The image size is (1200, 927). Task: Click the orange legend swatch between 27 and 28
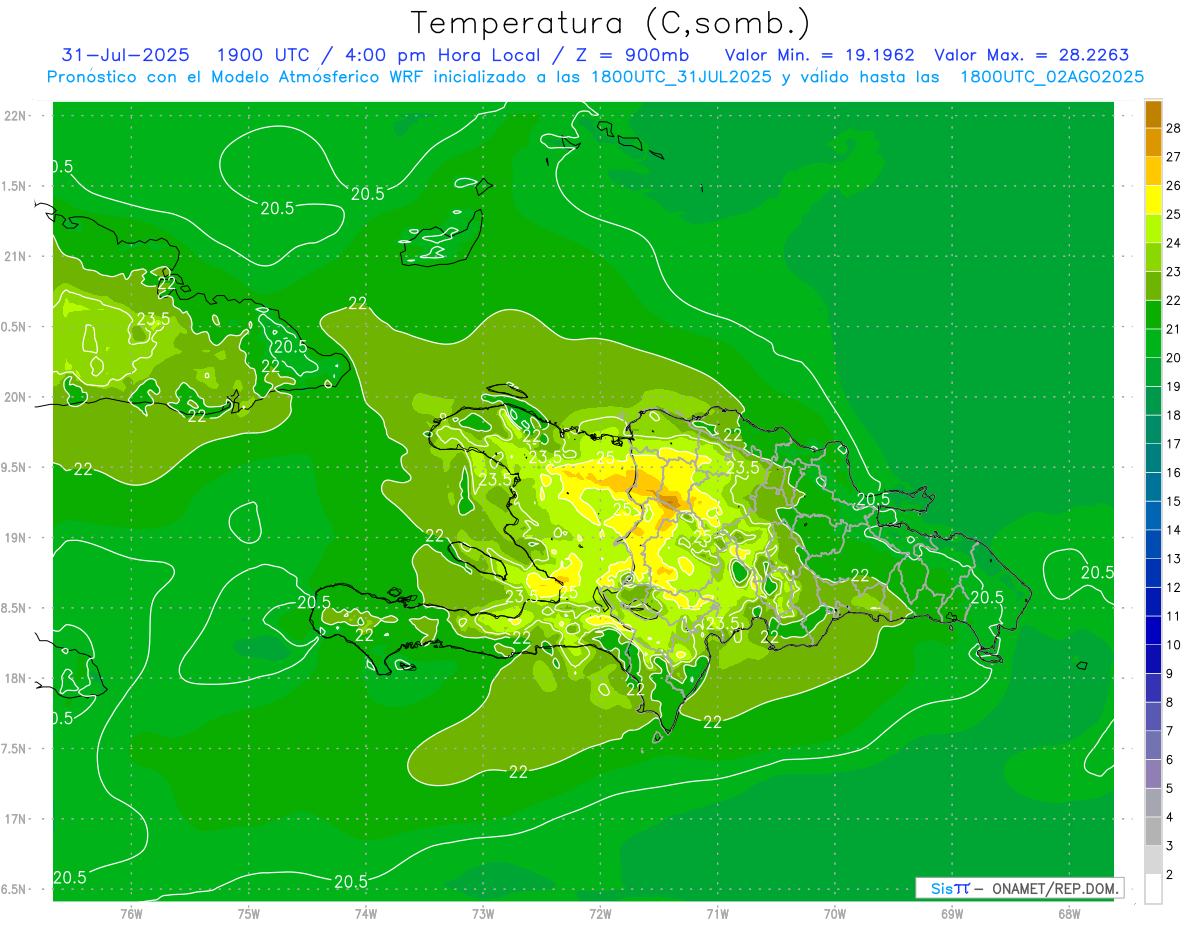coord(1153,143)
